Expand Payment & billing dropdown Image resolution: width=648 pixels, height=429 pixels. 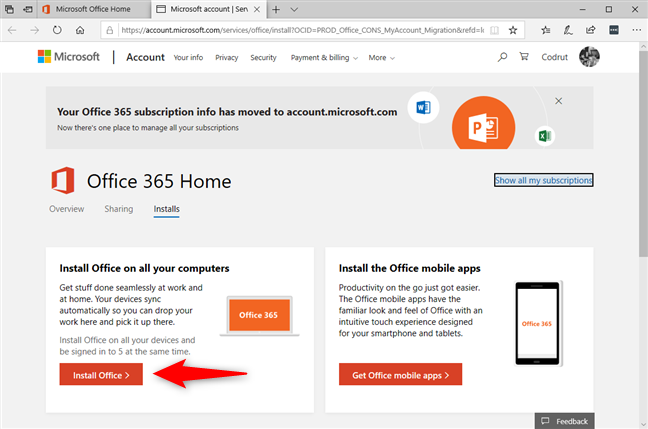324,57
